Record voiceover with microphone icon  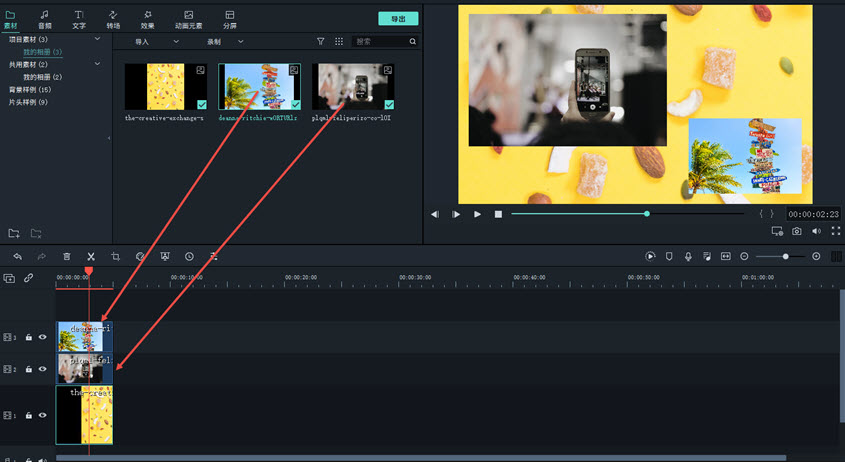pos(688,257)
